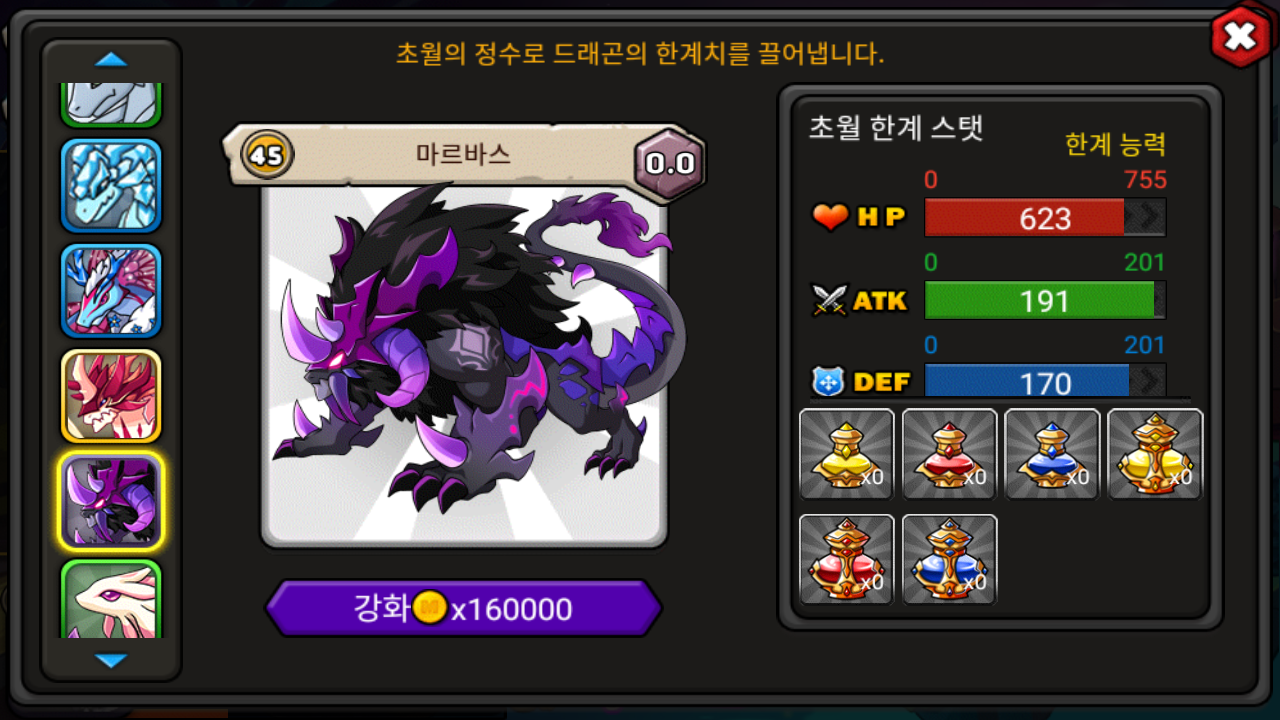
Task: Tap the 강화 x160000 enhance button
Action: click(x=464, y=608)
